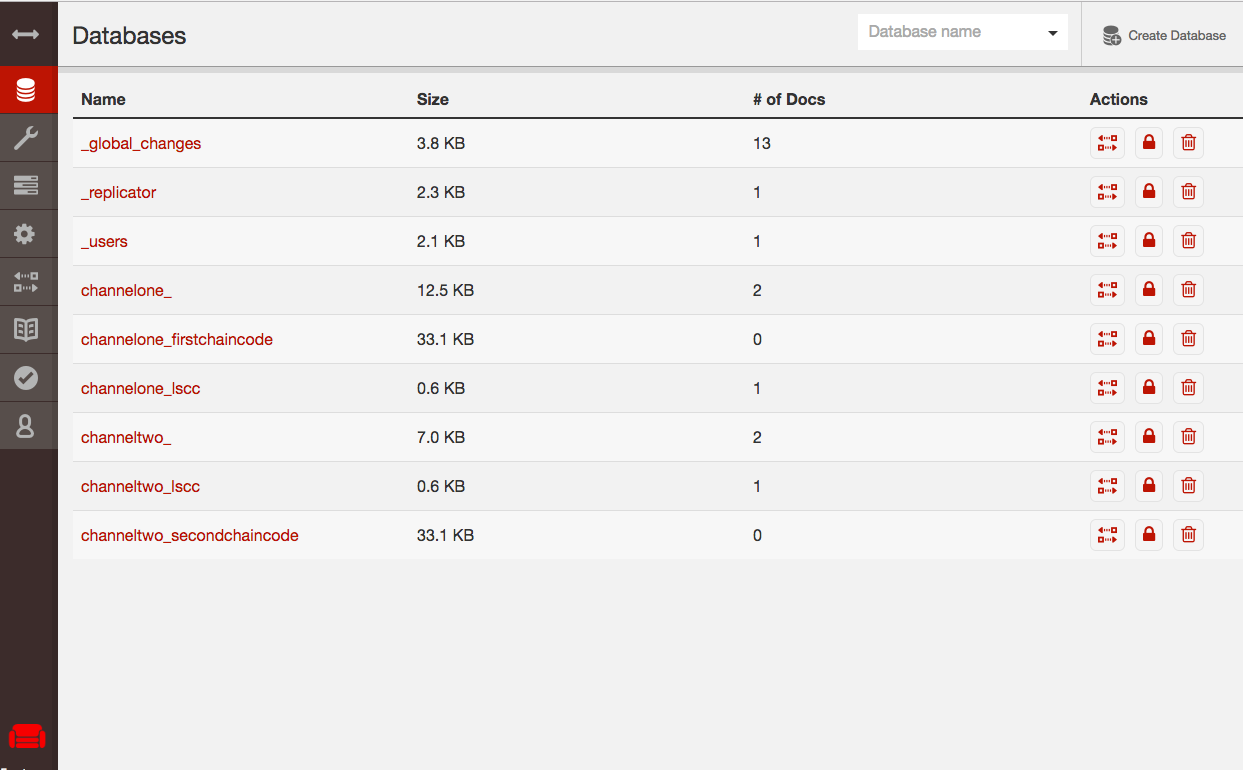This screenshot has width=1243, height=770.
Task: Collapse the sidebar with the arrows icon
Action: point(26,34)
